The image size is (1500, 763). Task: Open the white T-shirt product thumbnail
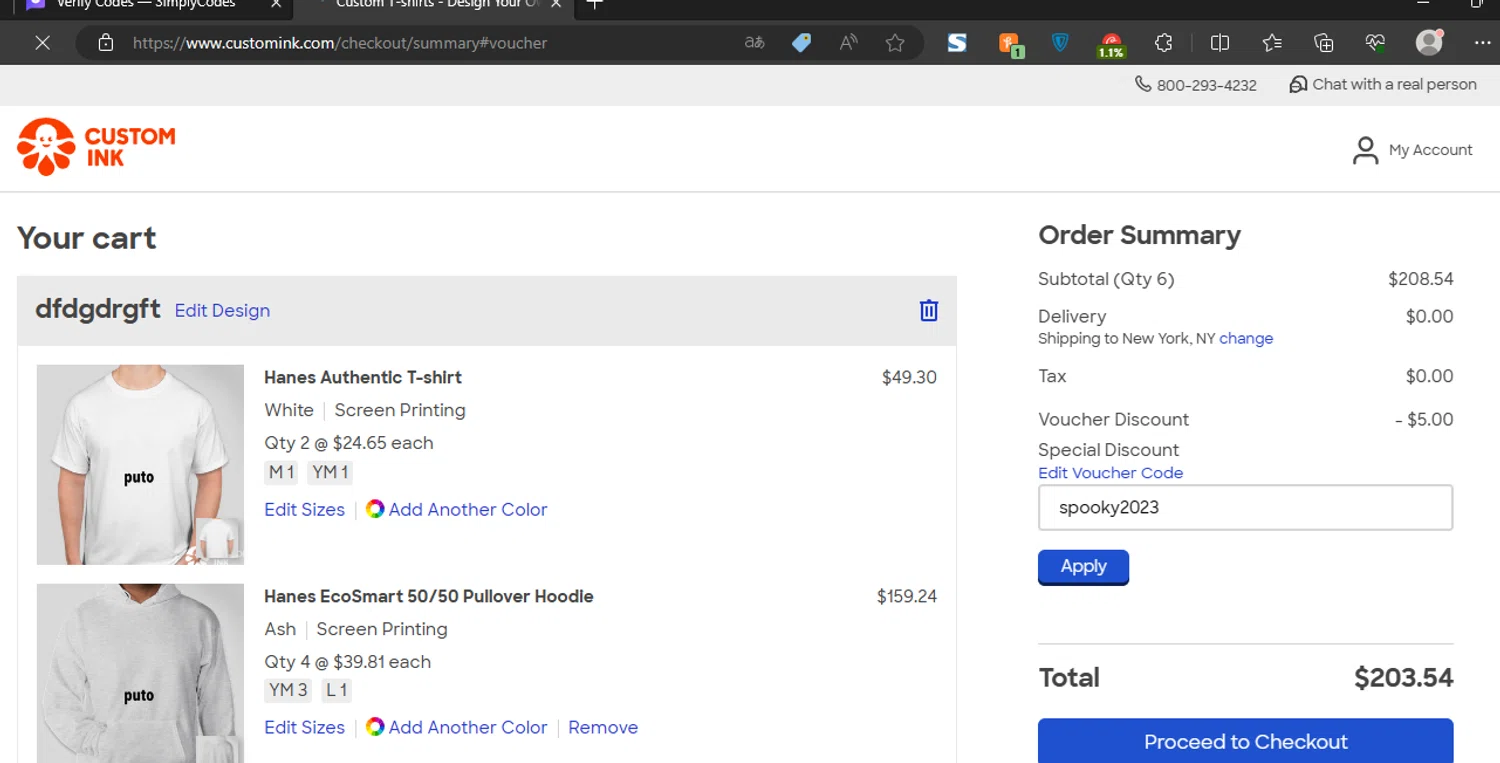coord(140,464)
